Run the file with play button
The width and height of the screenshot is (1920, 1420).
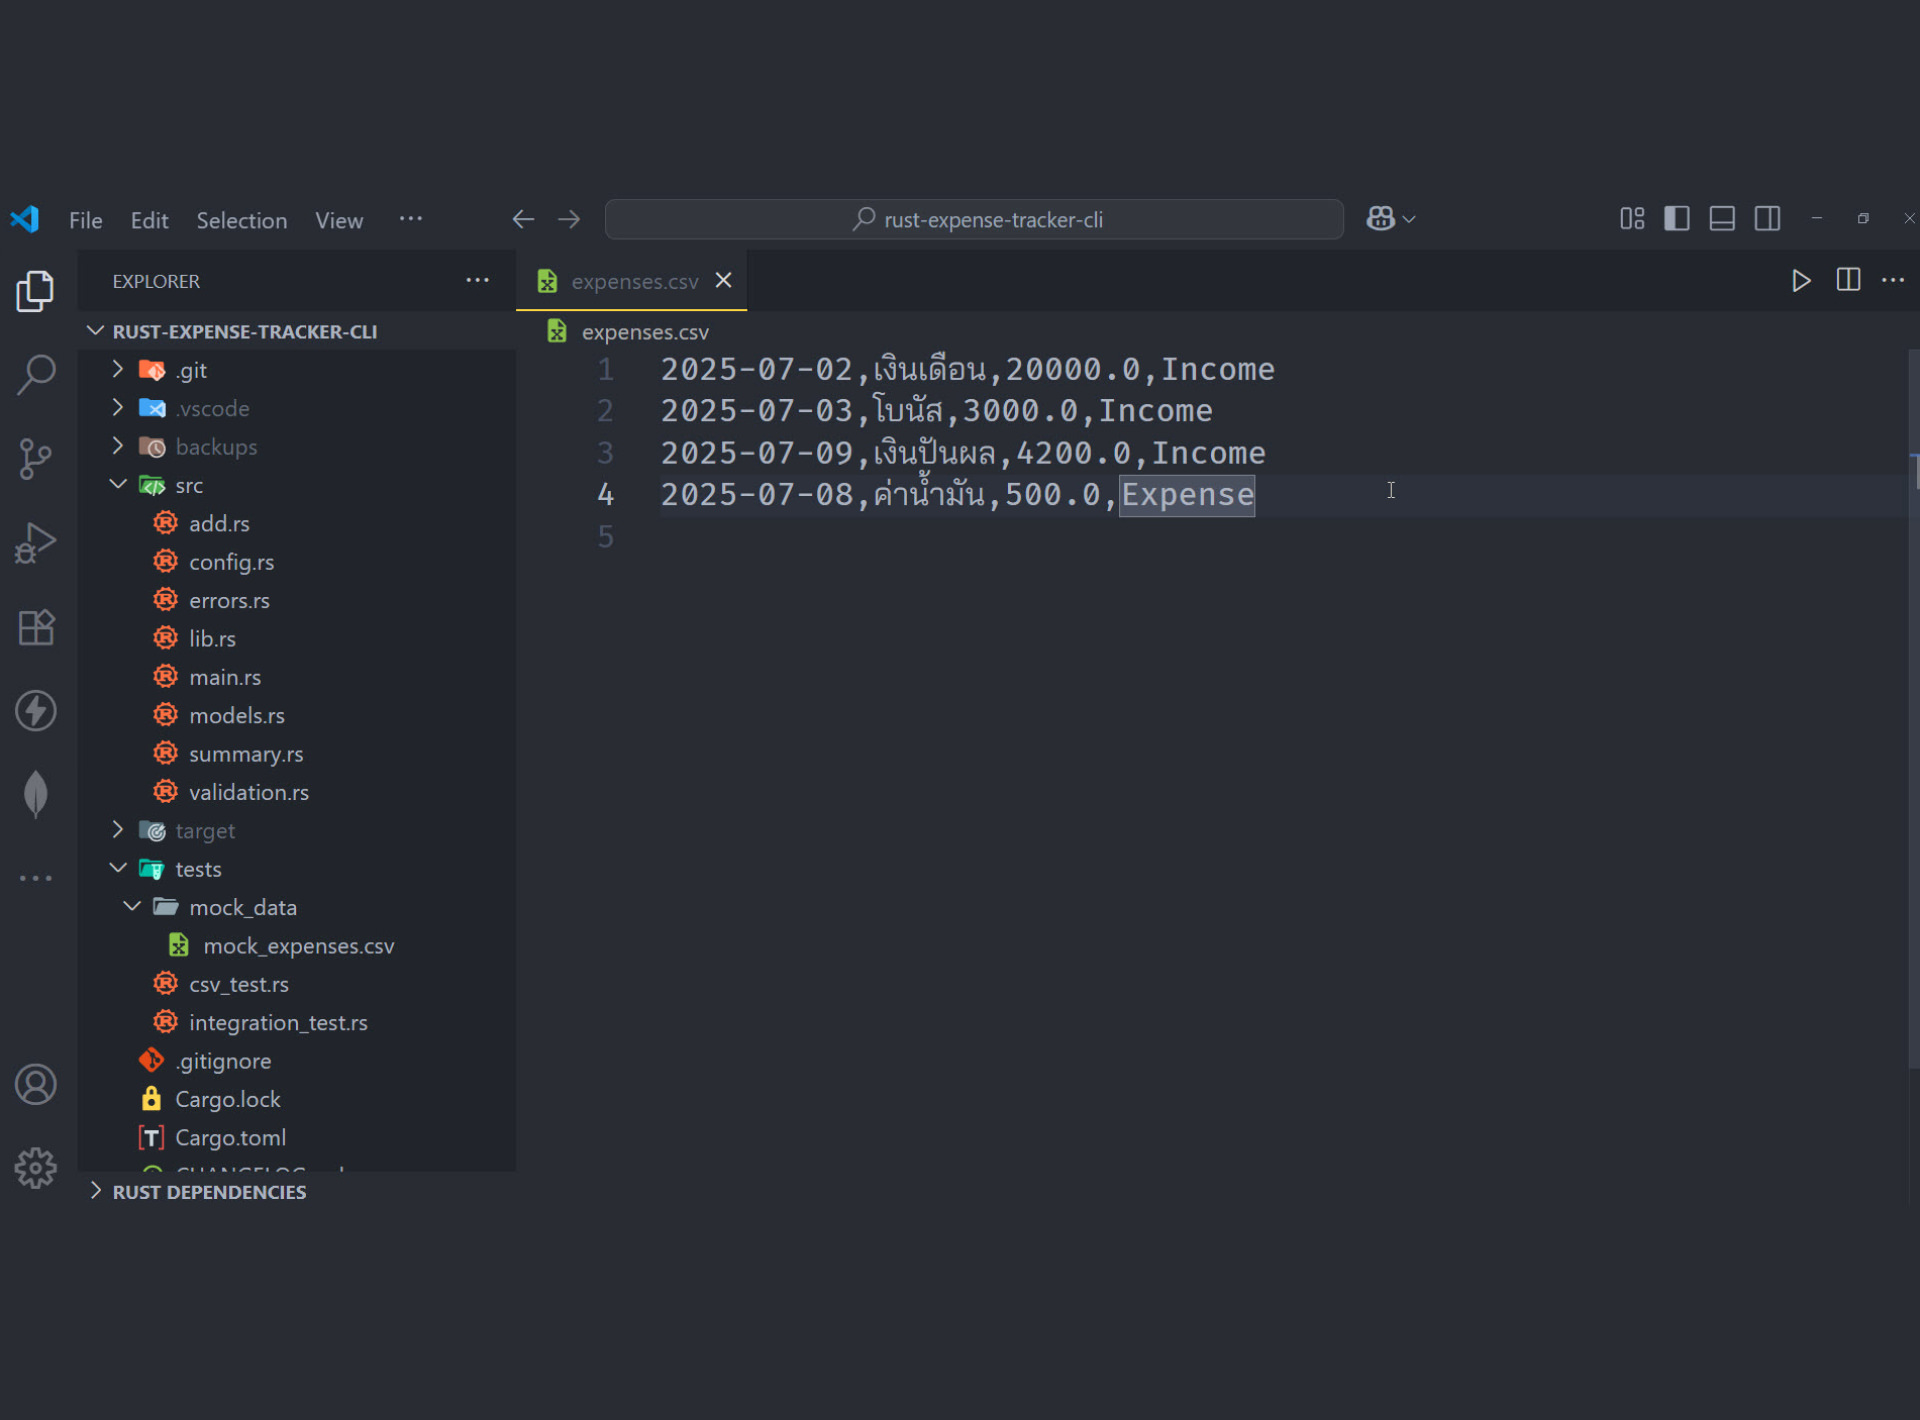(x=1801, y=281)
